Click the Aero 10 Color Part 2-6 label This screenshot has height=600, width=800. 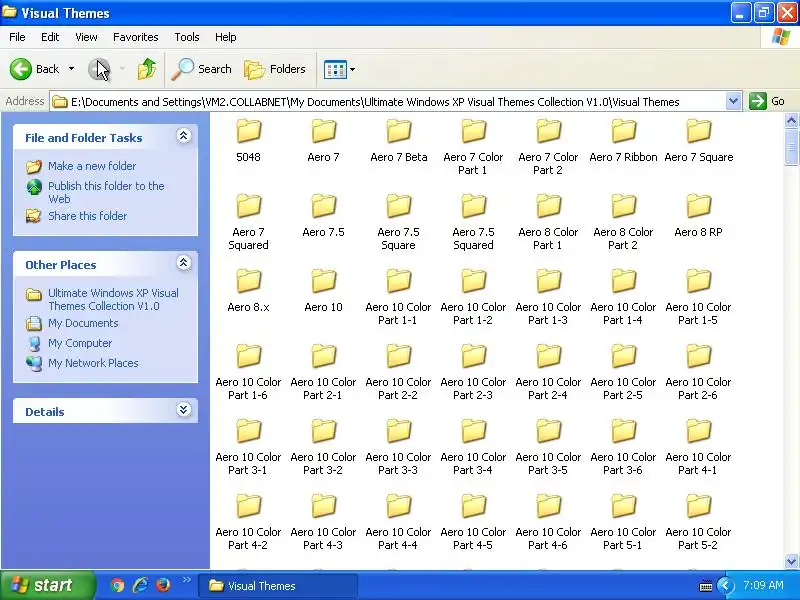pyautogui.click(x=698, y=388)
